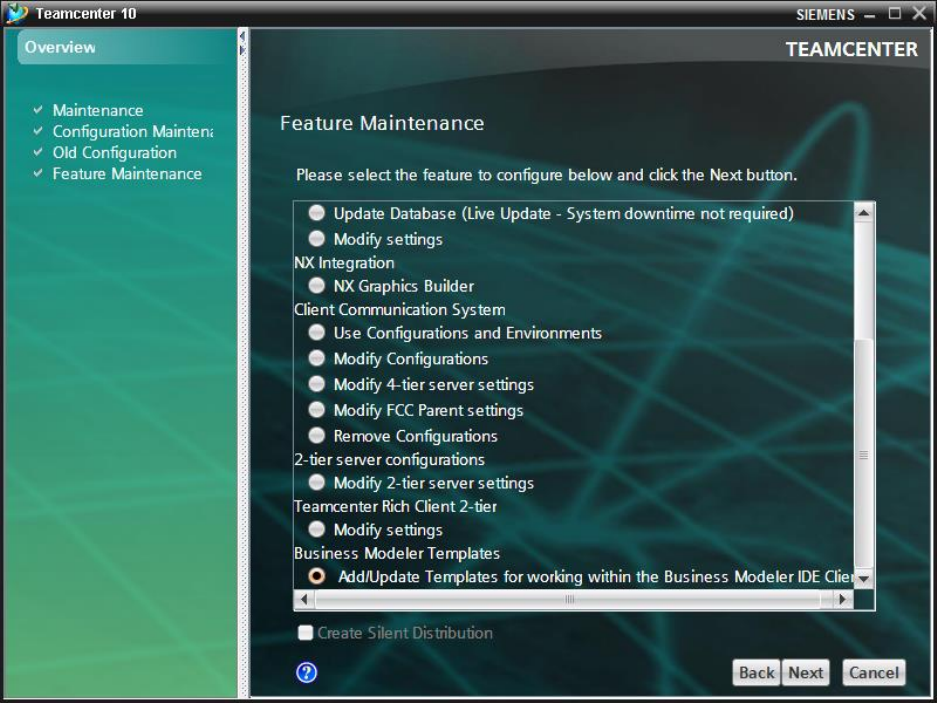This screenshot has width=937, height=703.
Task: Minimize the Teamcenter 10 window
Action: [x=870, y=14]
